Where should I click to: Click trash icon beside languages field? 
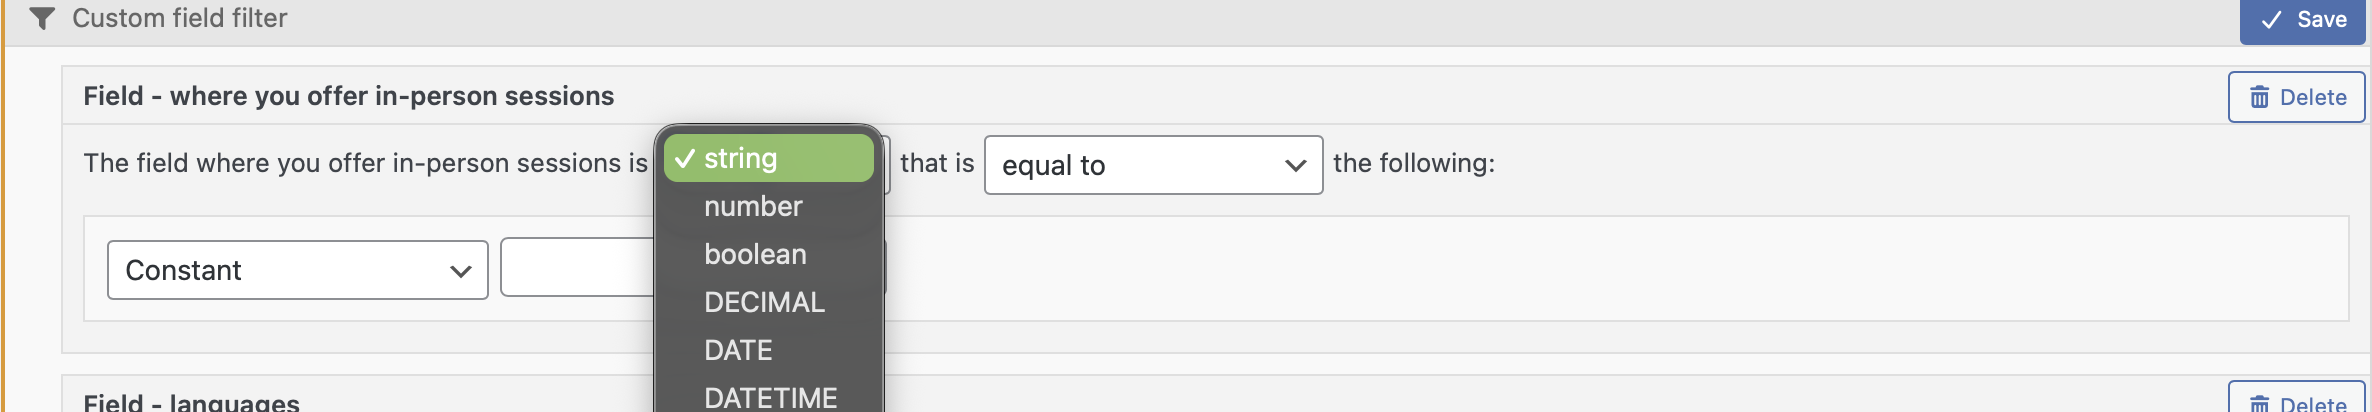tap(2259, 403)
